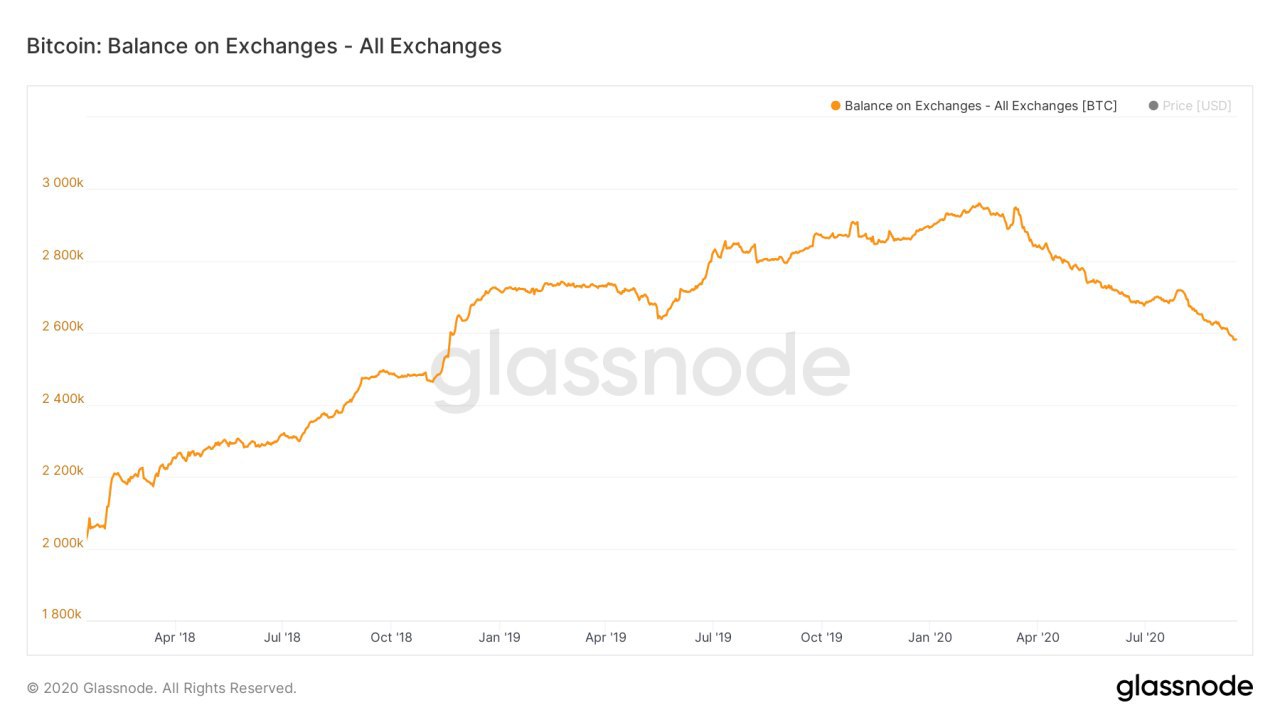
Task: Click the Apr '20 x-axis label
Action: click(1038, 637)
